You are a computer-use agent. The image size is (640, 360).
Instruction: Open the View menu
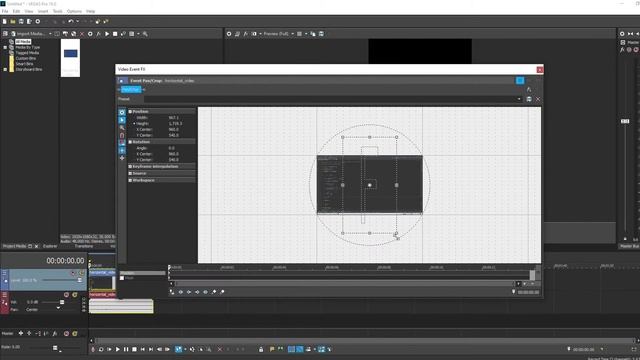click(x=29, y=11)
